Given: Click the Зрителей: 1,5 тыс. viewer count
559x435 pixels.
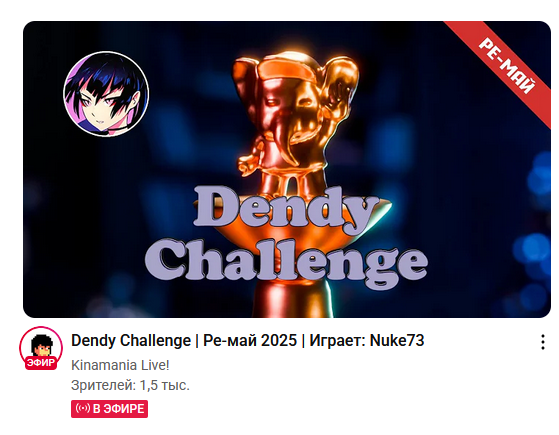Looking at the screenshot, I should click(x=130, y=385).
